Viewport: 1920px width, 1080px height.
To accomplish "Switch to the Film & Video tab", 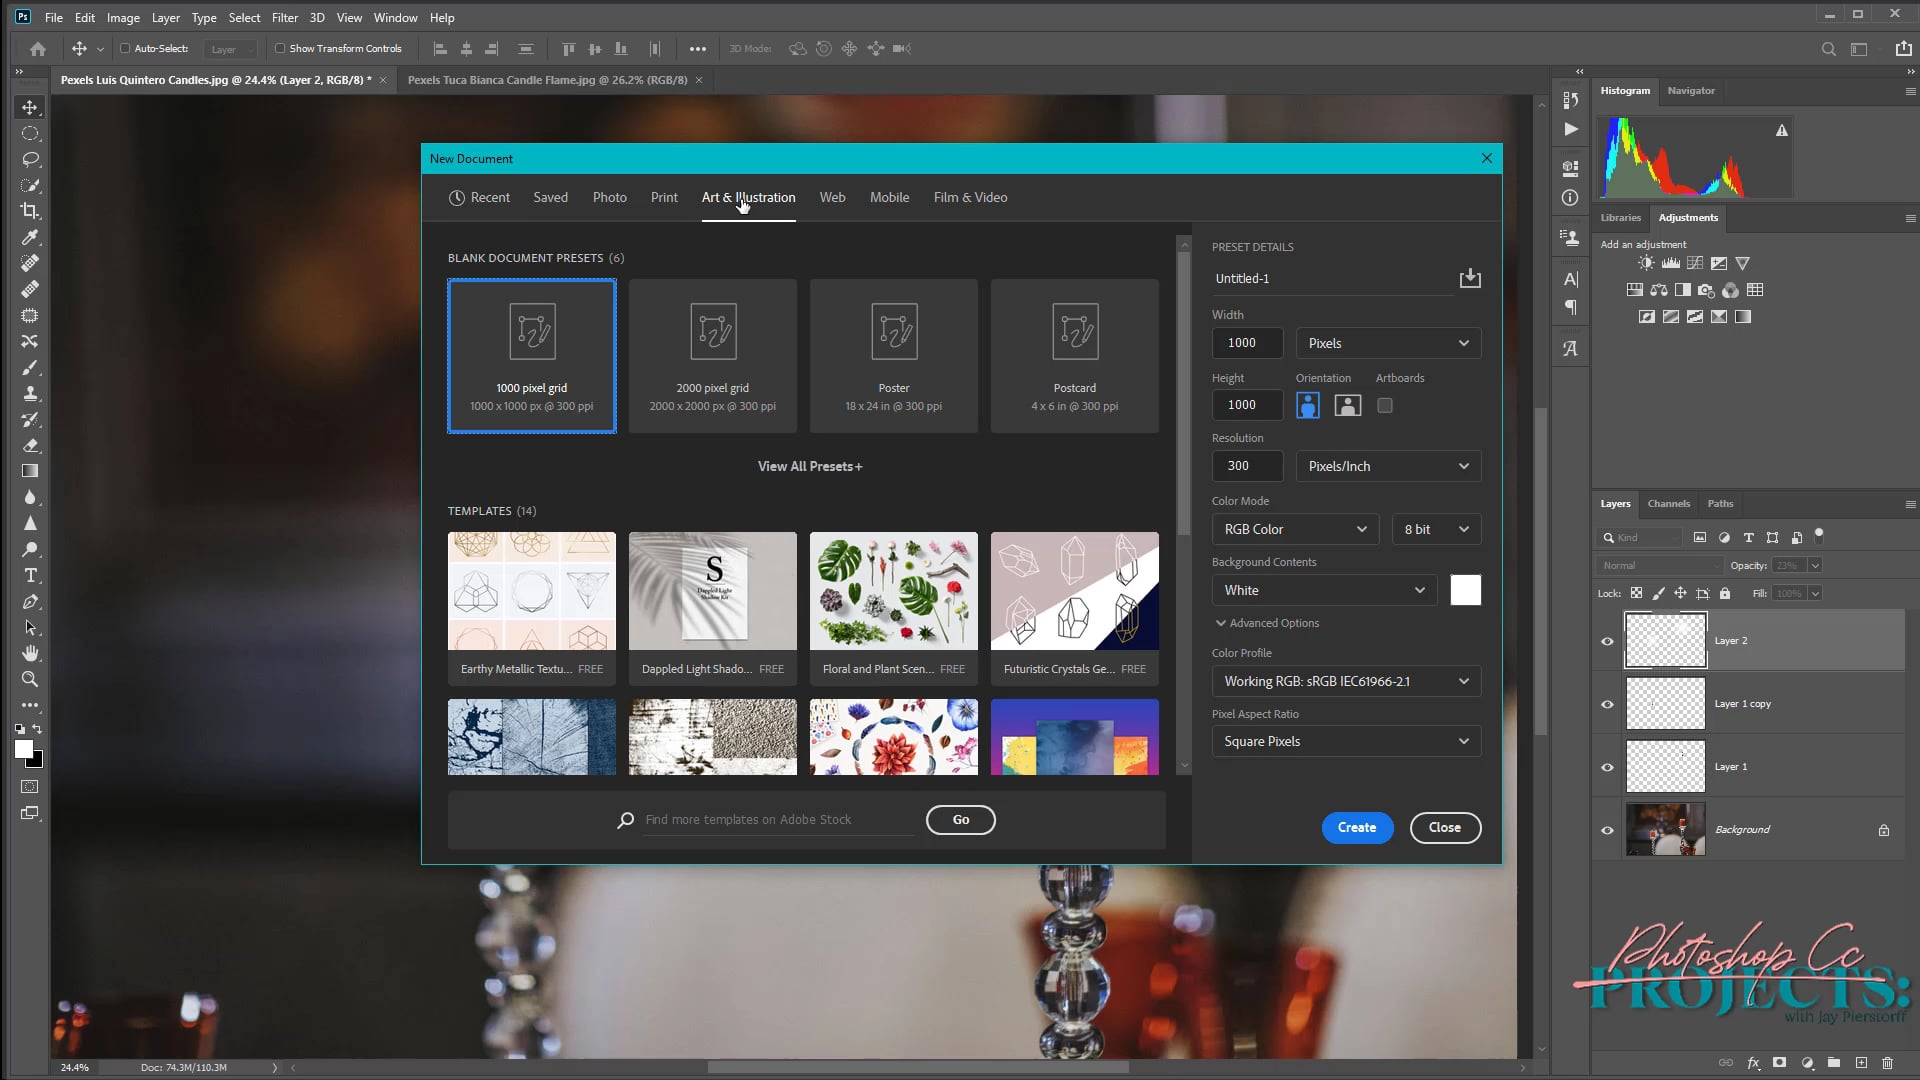I will [970, 197].
